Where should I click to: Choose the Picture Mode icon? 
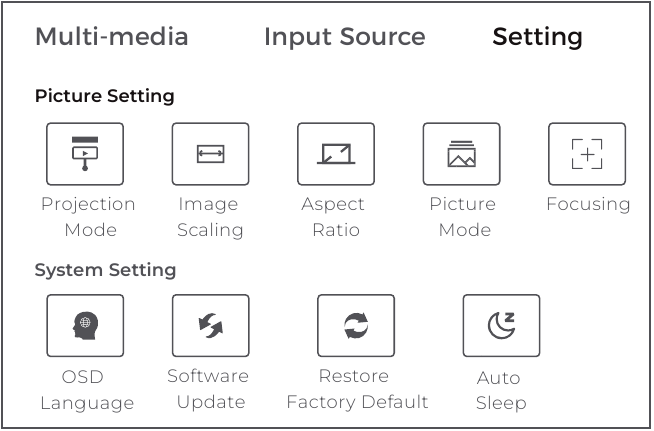click(462, 154)
